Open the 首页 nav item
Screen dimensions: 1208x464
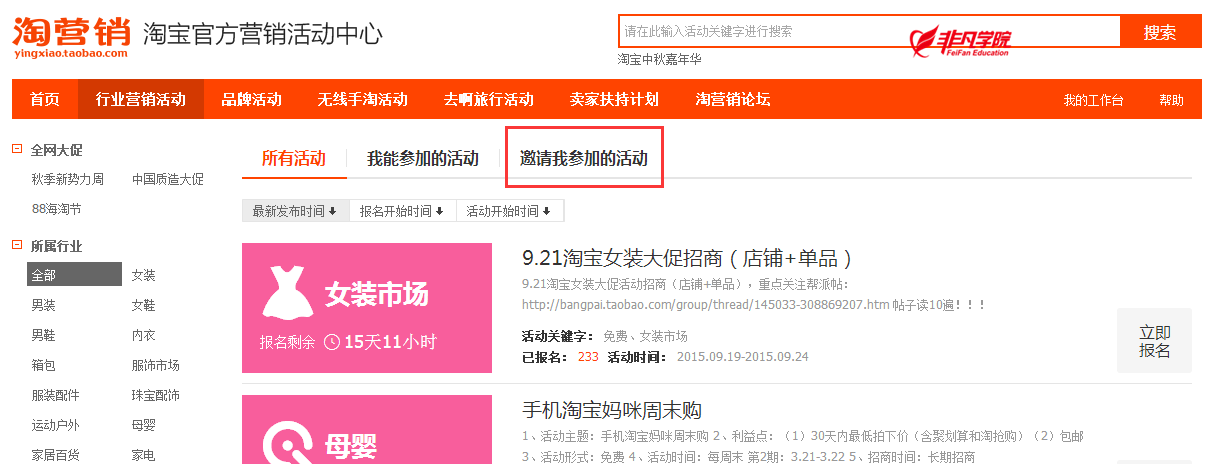(x=45, y=100)
